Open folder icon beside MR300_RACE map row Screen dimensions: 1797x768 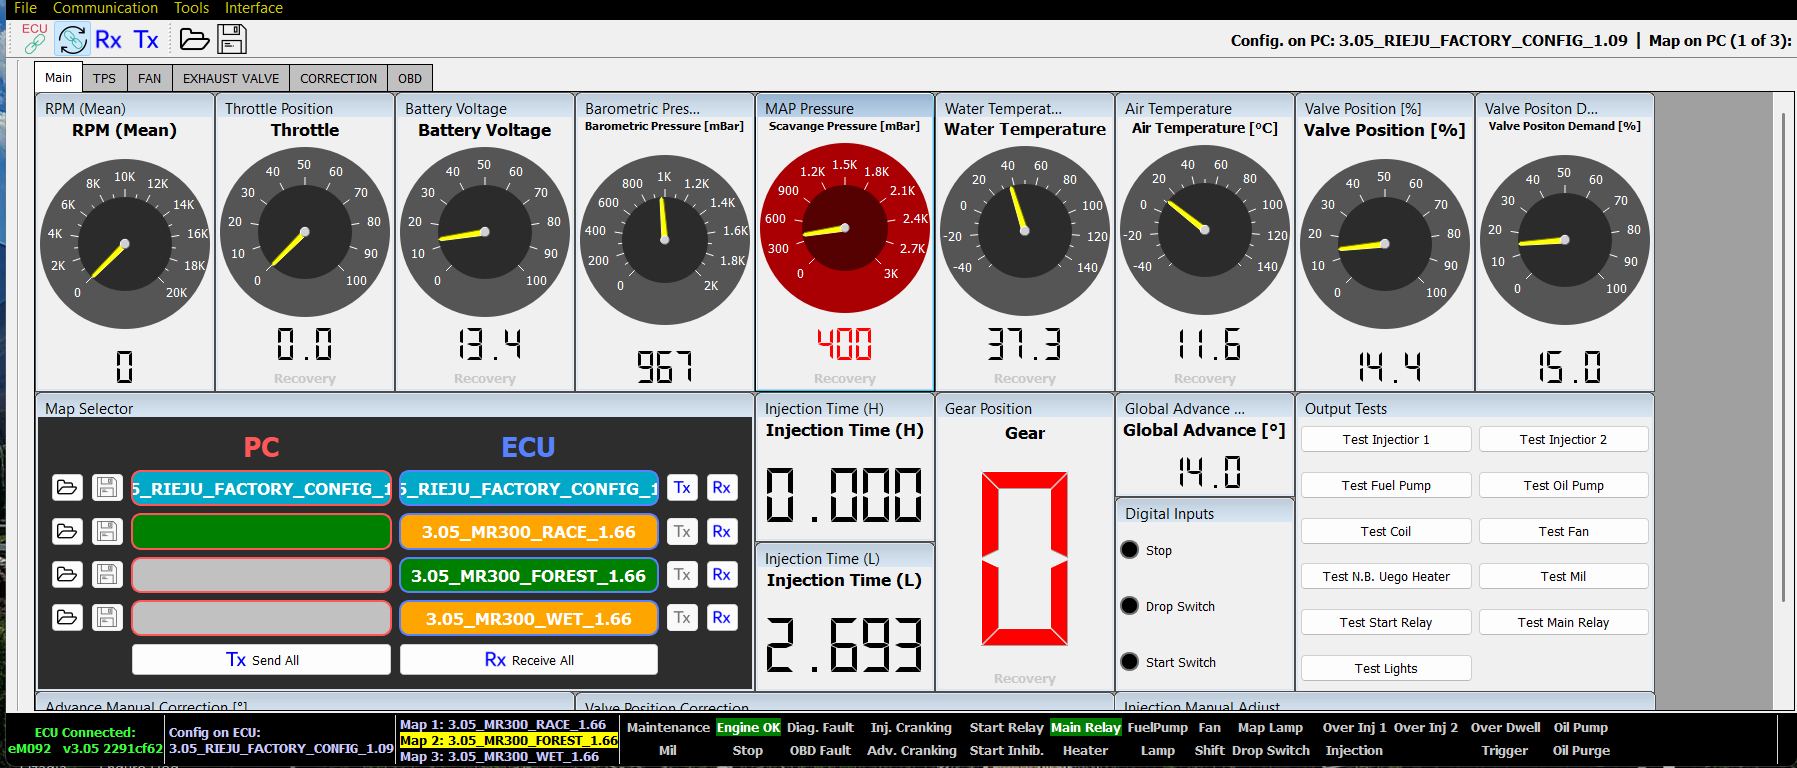pos(67,531)
